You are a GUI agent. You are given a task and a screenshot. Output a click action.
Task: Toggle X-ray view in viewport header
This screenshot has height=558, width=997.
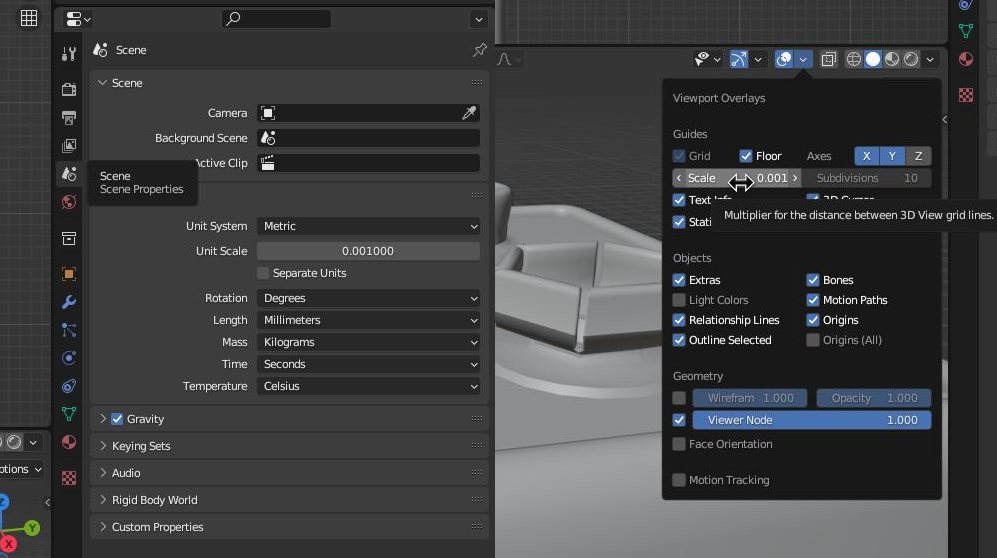(829, 60)
